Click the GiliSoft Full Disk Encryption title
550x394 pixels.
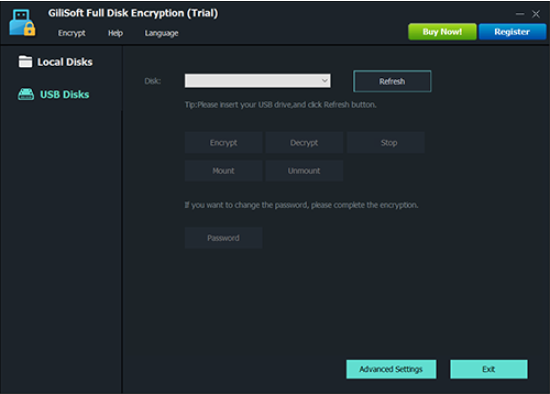click(133, 13)
